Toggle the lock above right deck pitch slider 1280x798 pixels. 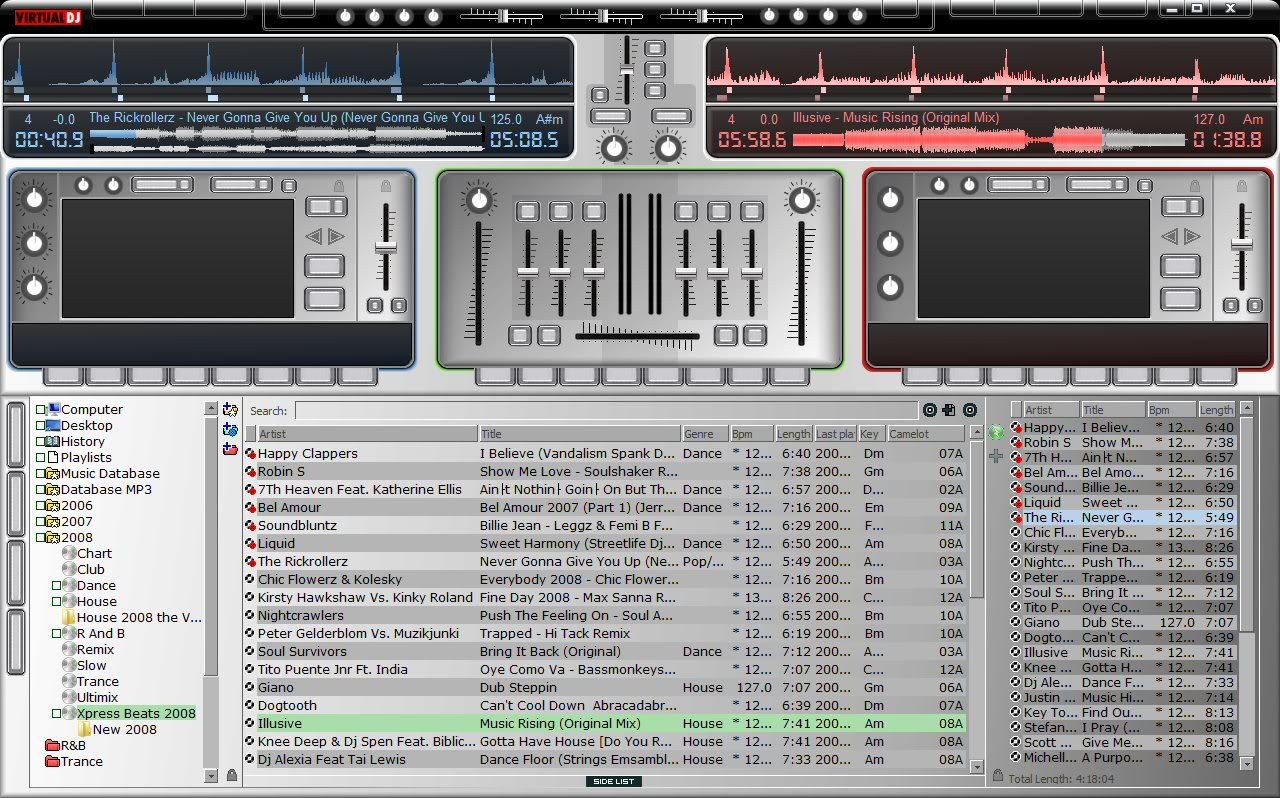[1242, 186]
